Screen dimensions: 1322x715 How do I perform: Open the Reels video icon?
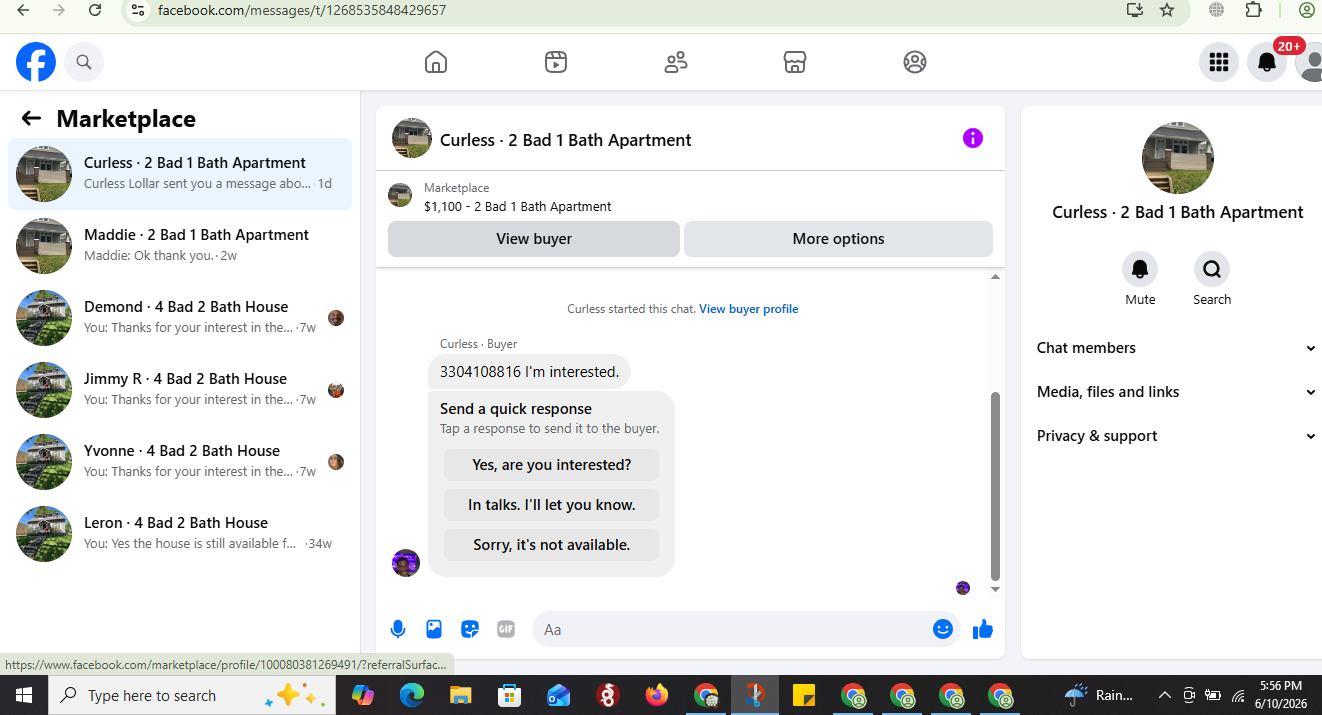tap(556, 62)
